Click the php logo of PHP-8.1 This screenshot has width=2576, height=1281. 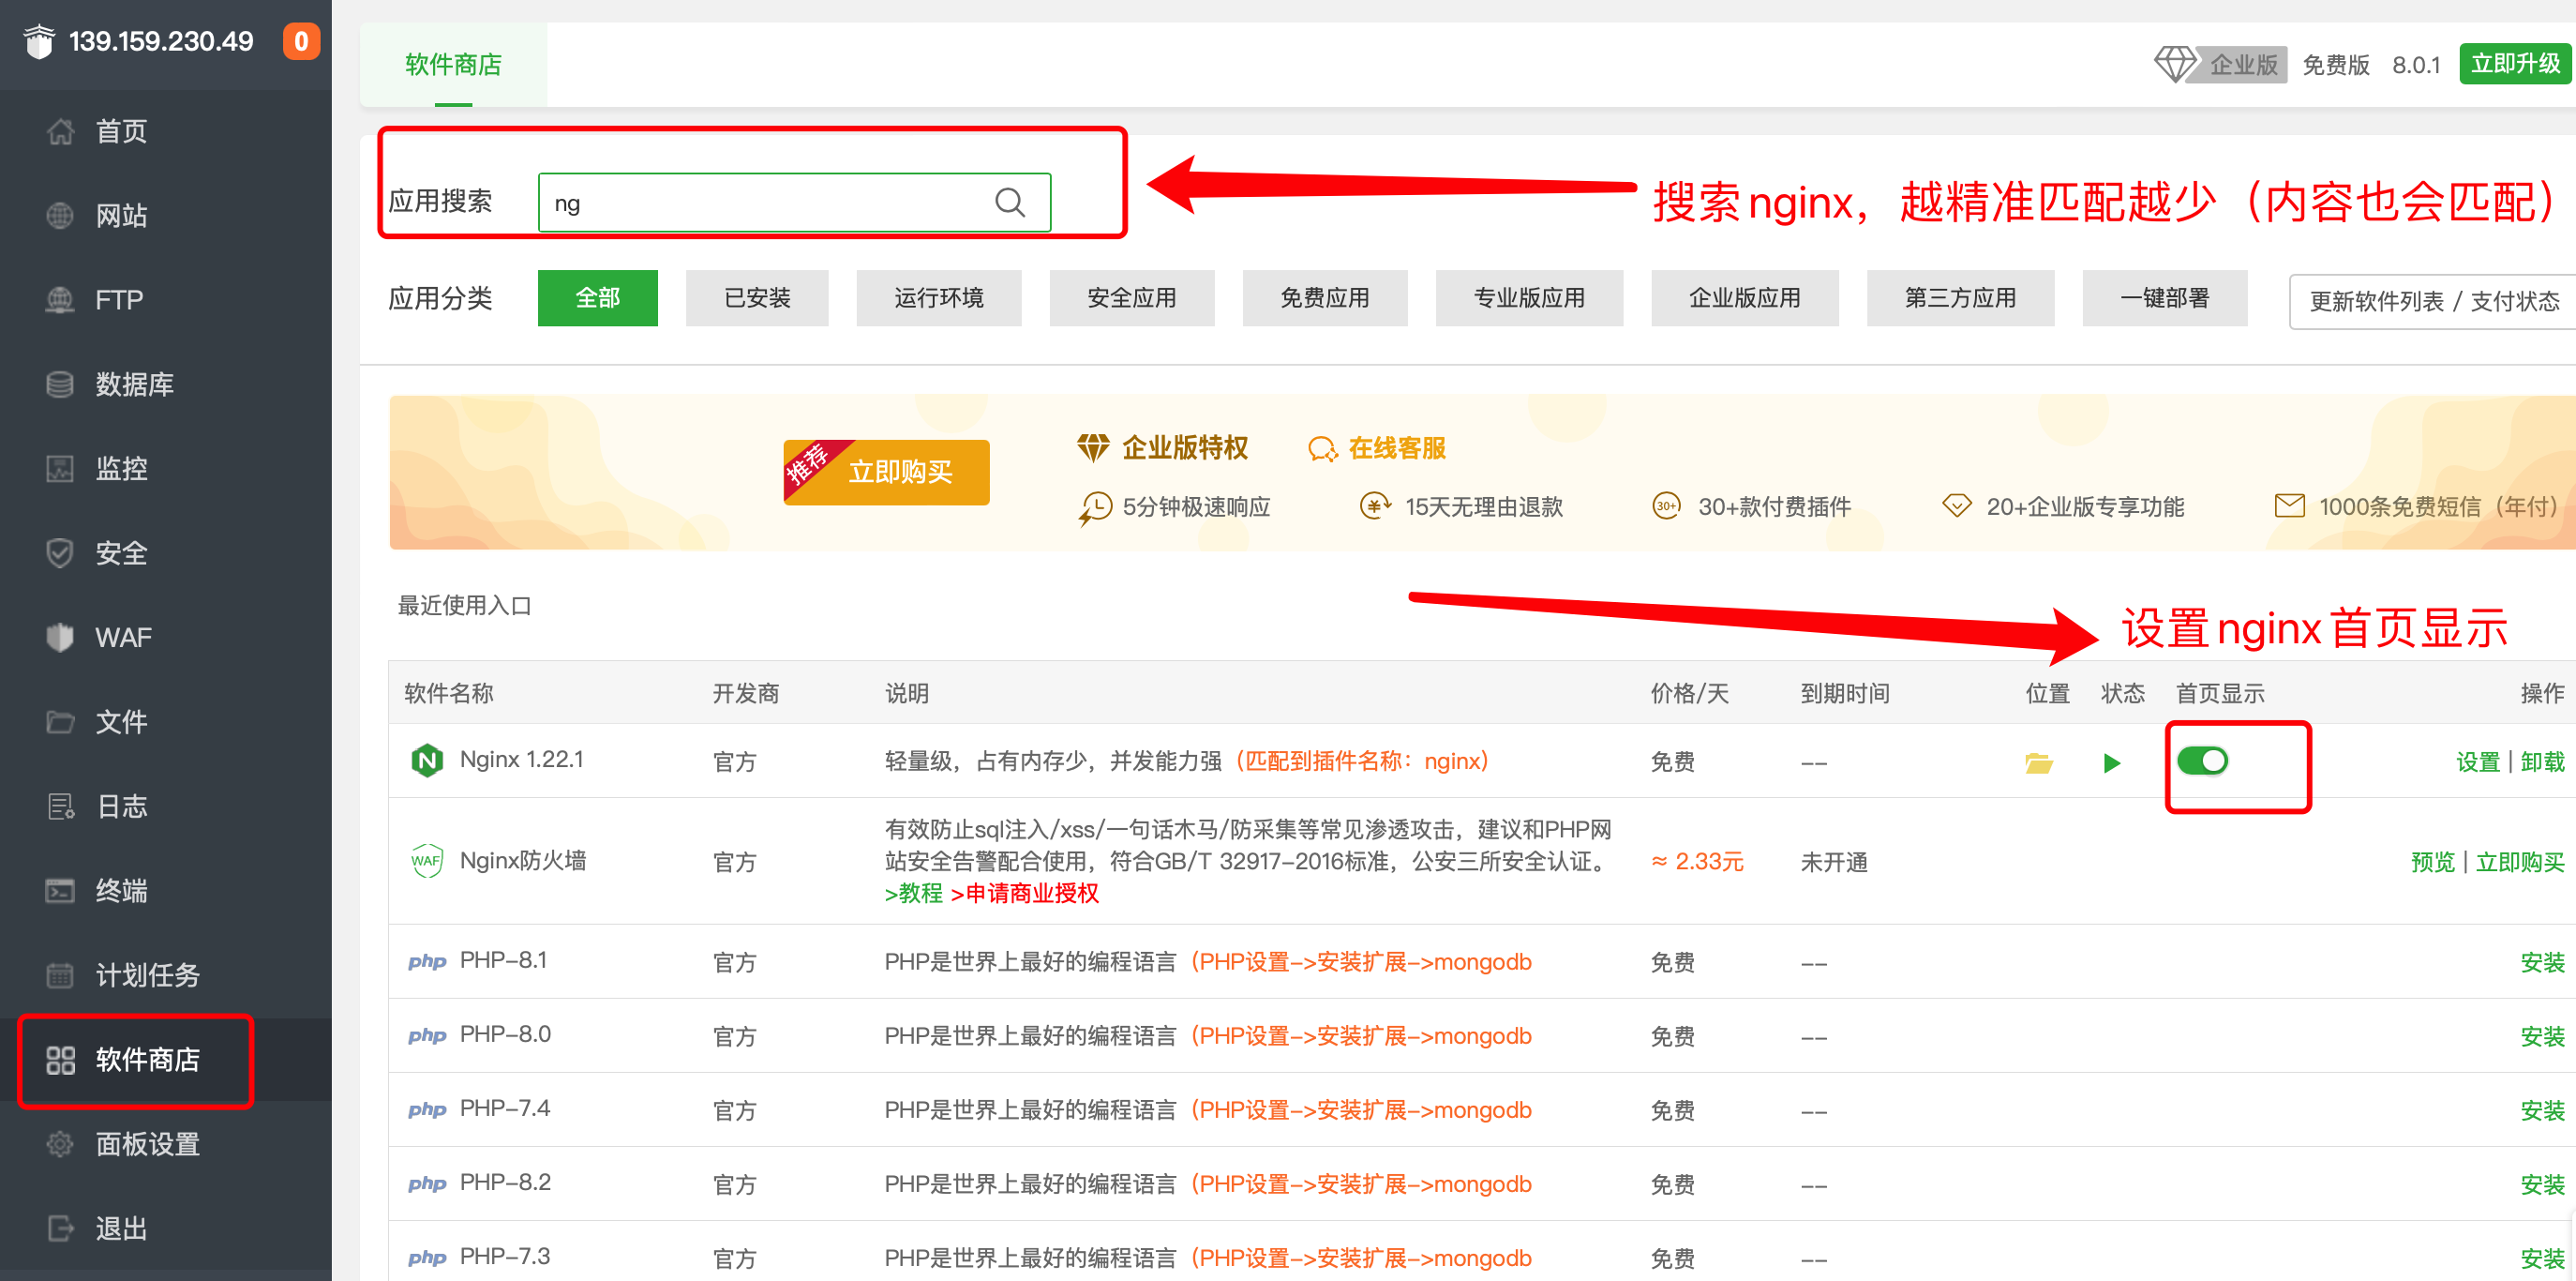pos(427,962)
